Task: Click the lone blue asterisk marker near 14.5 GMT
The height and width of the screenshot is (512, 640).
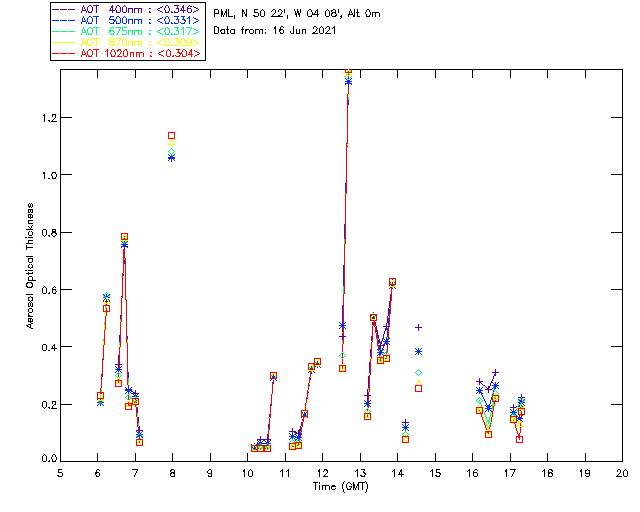Action: (418, 352)
